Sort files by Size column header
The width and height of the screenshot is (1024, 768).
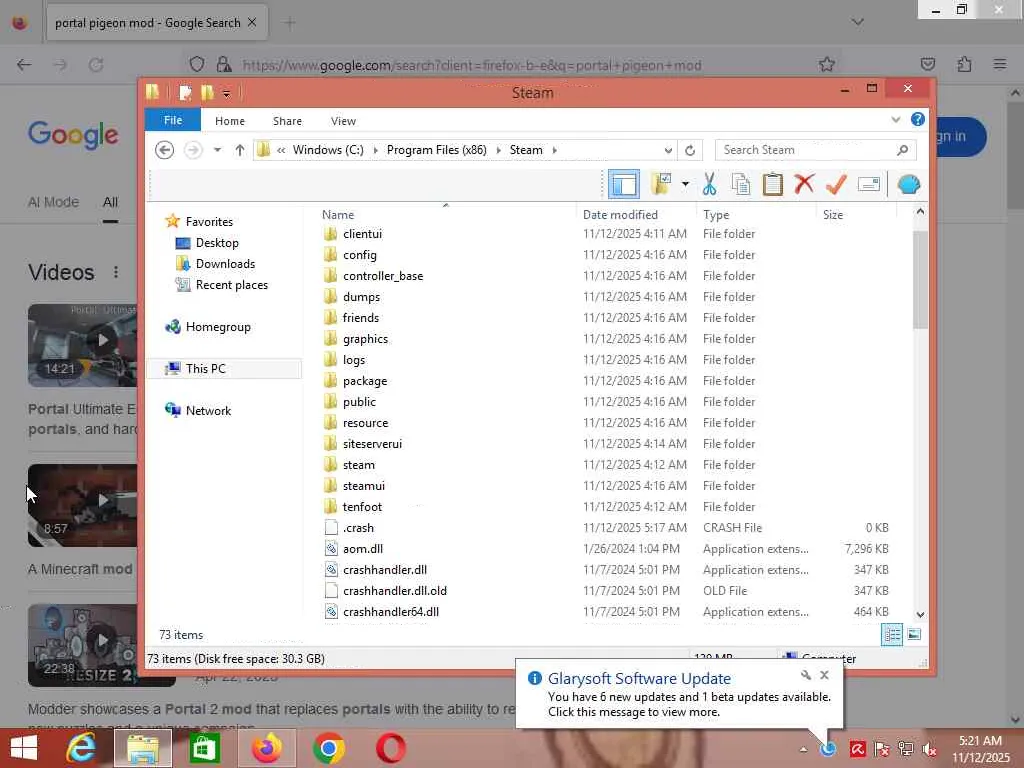point(833,214)
